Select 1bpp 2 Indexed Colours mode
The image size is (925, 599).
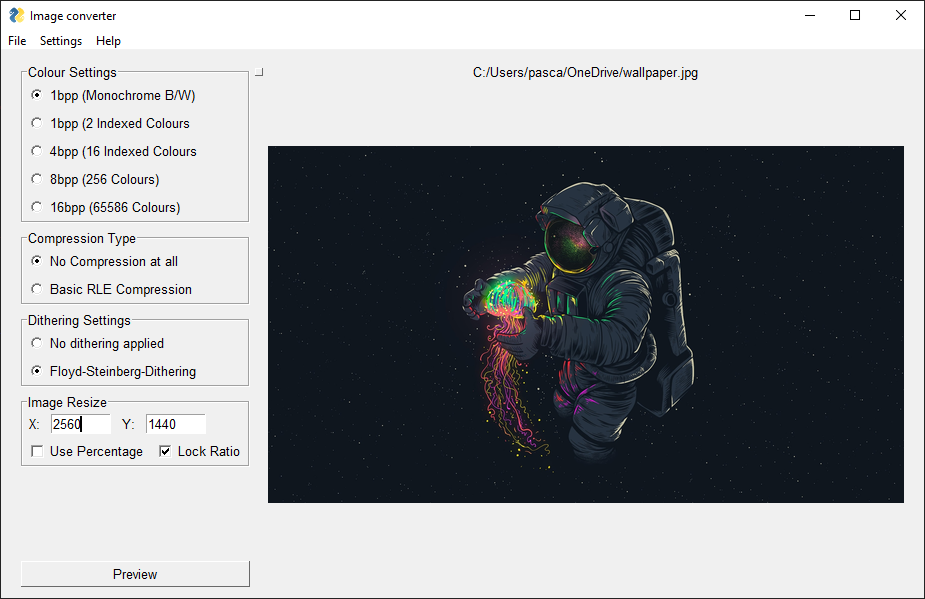(x=36, y=123)
